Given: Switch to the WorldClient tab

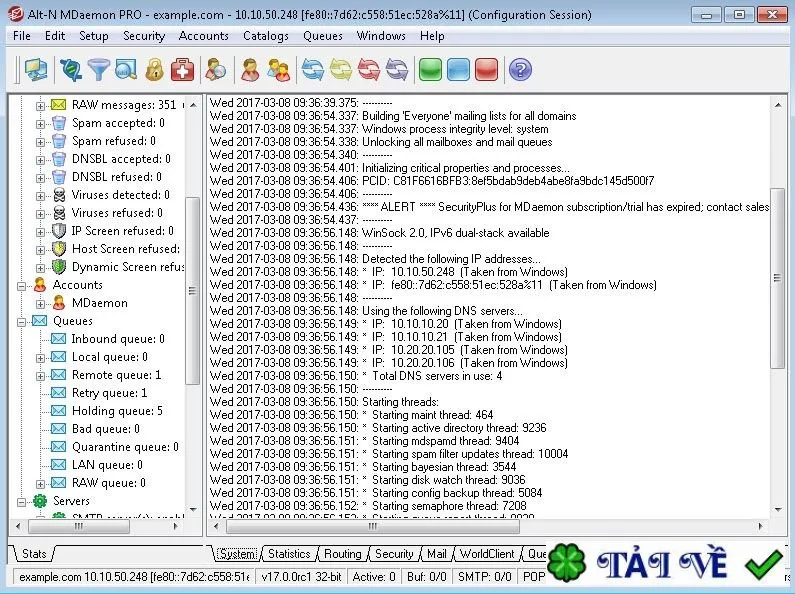Looking at the screenshot, I should [x=487, y=554].
